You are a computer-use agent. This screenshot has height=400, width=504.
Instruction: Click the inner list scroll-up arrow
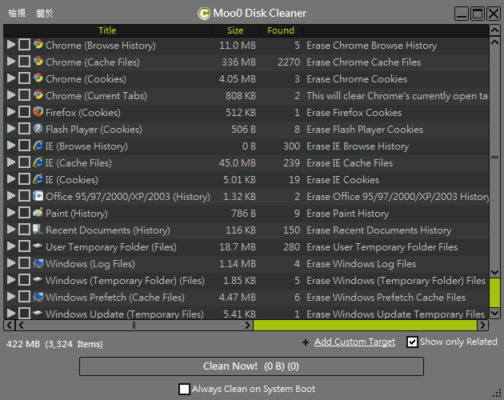(495, 43)
